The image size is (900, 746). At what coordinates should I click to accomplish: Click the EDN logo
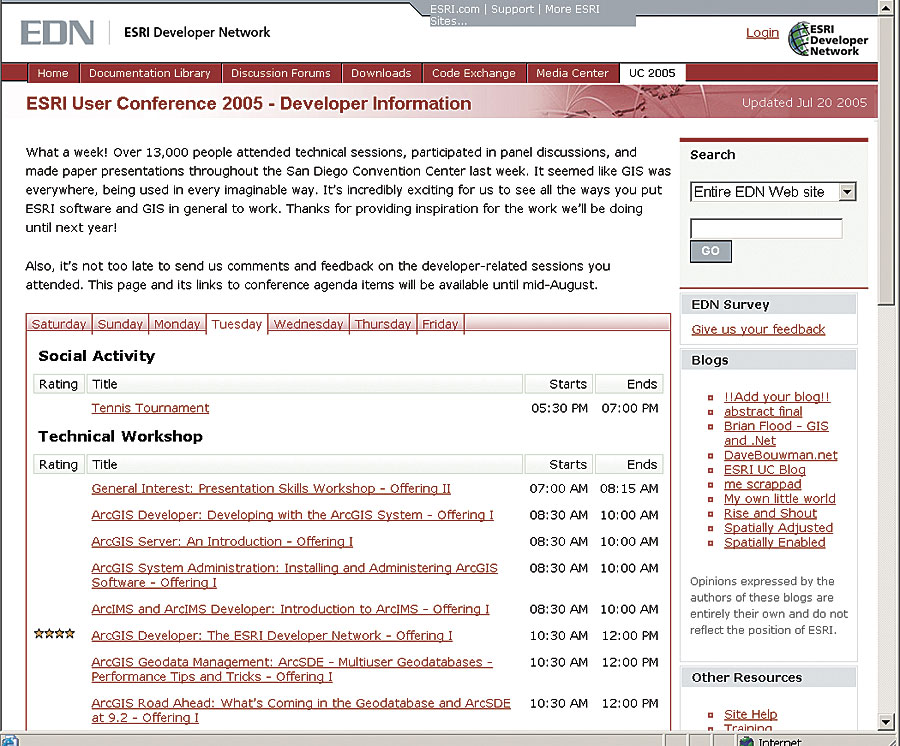pos(57,33)
